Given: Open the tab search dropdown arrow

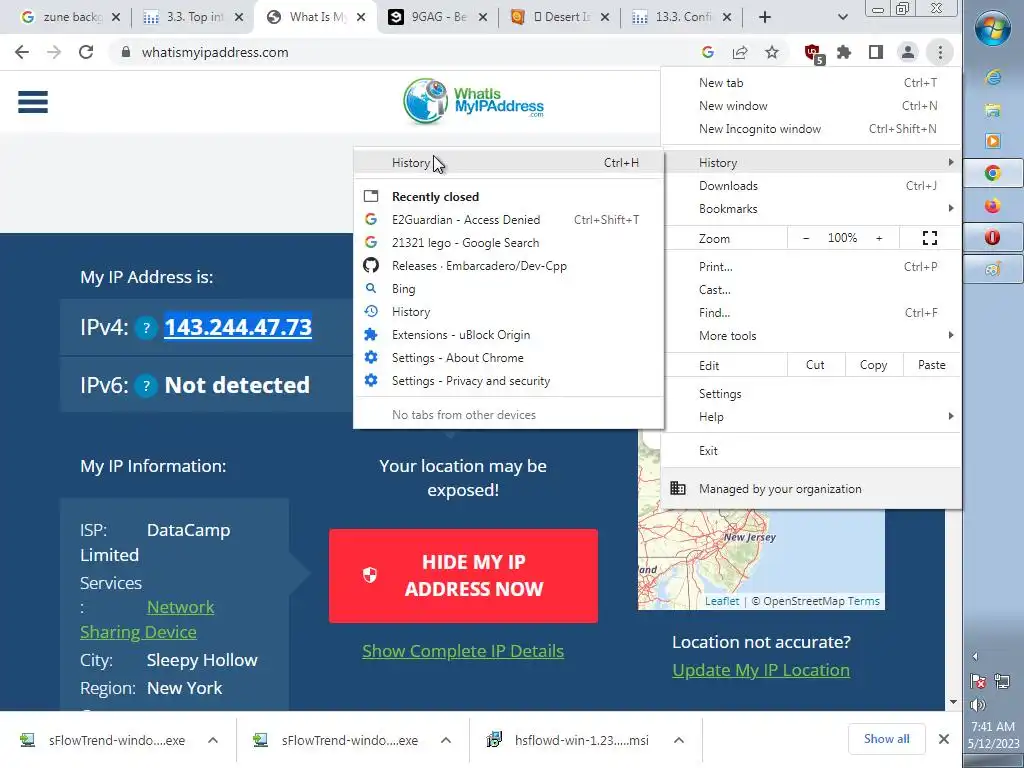Looking at the screenshot, I should [842, 17].
